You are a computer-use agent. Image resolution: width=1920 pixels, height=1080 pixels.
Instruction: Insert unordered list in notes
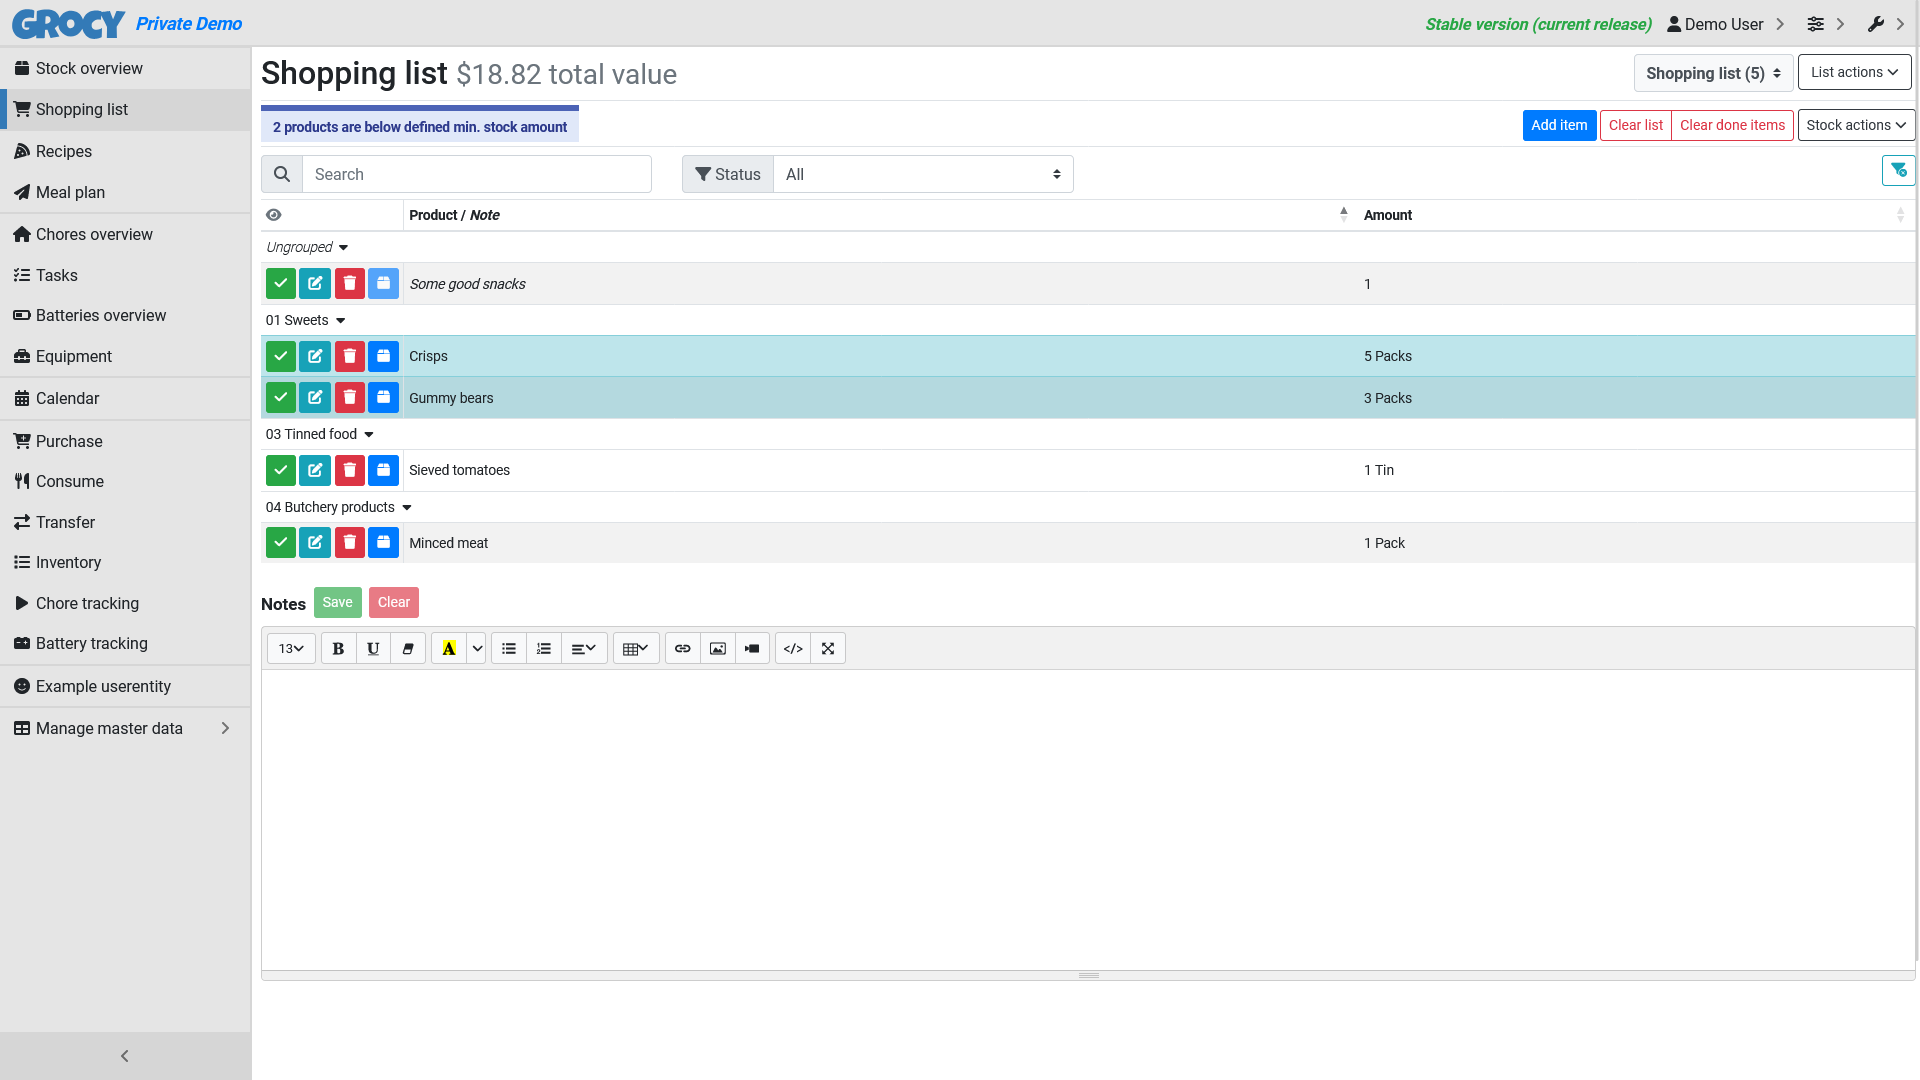[509, 649]
